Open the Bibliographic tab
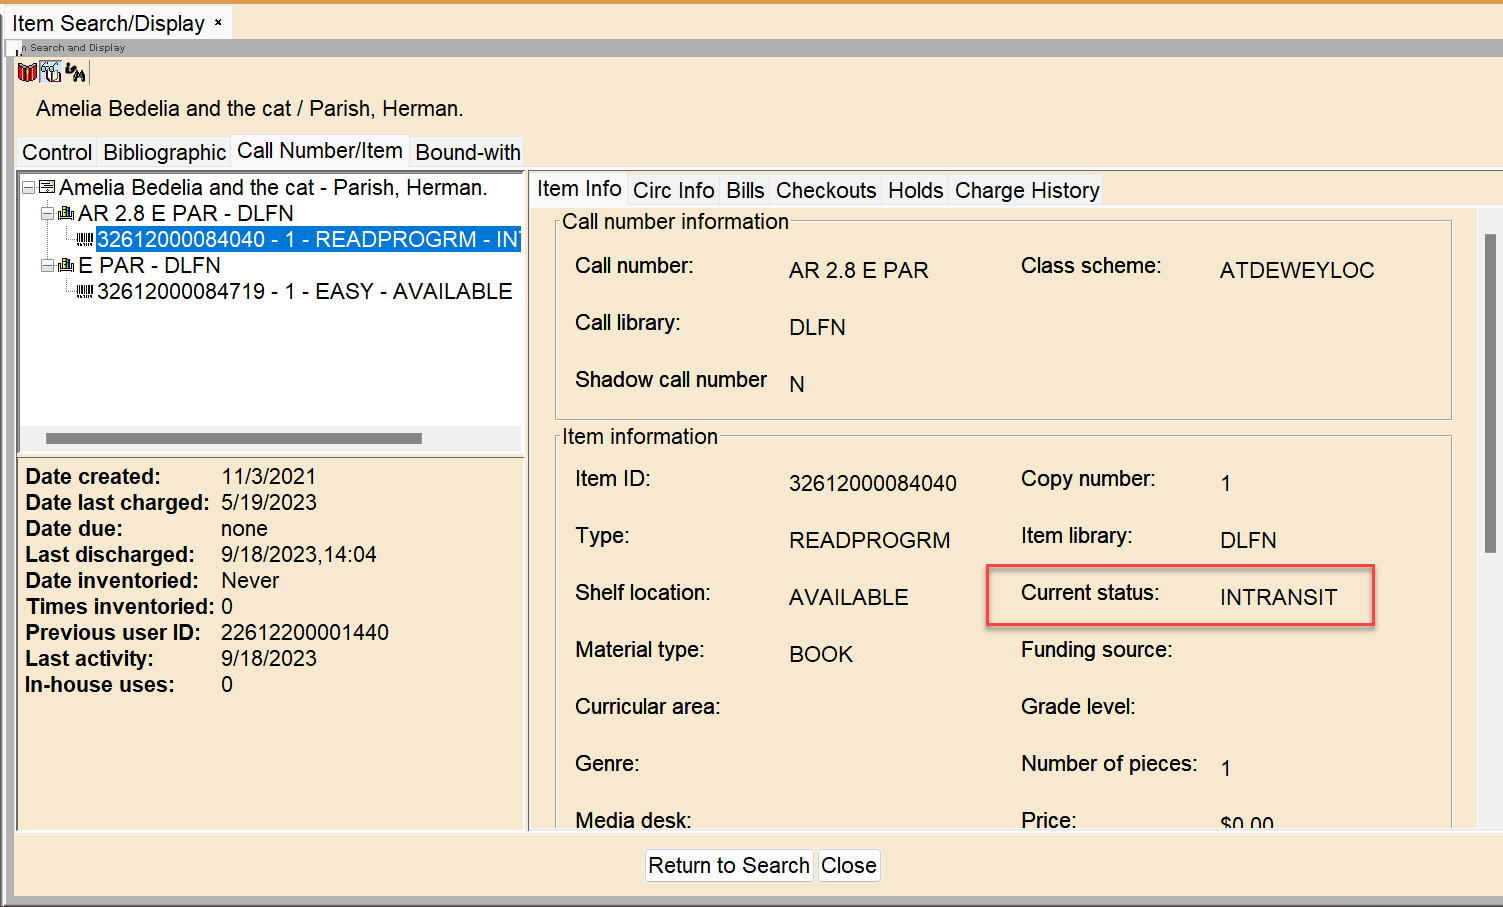 coord(165,152)
